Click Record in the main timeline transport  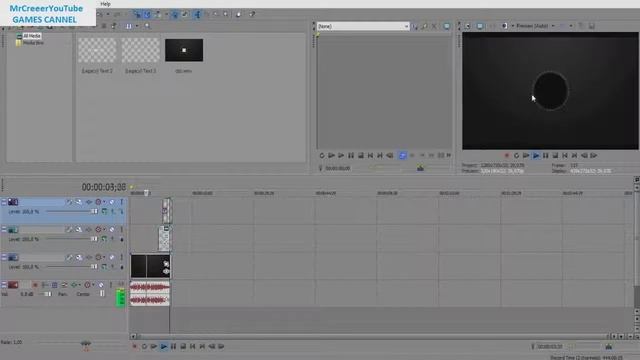135,347
